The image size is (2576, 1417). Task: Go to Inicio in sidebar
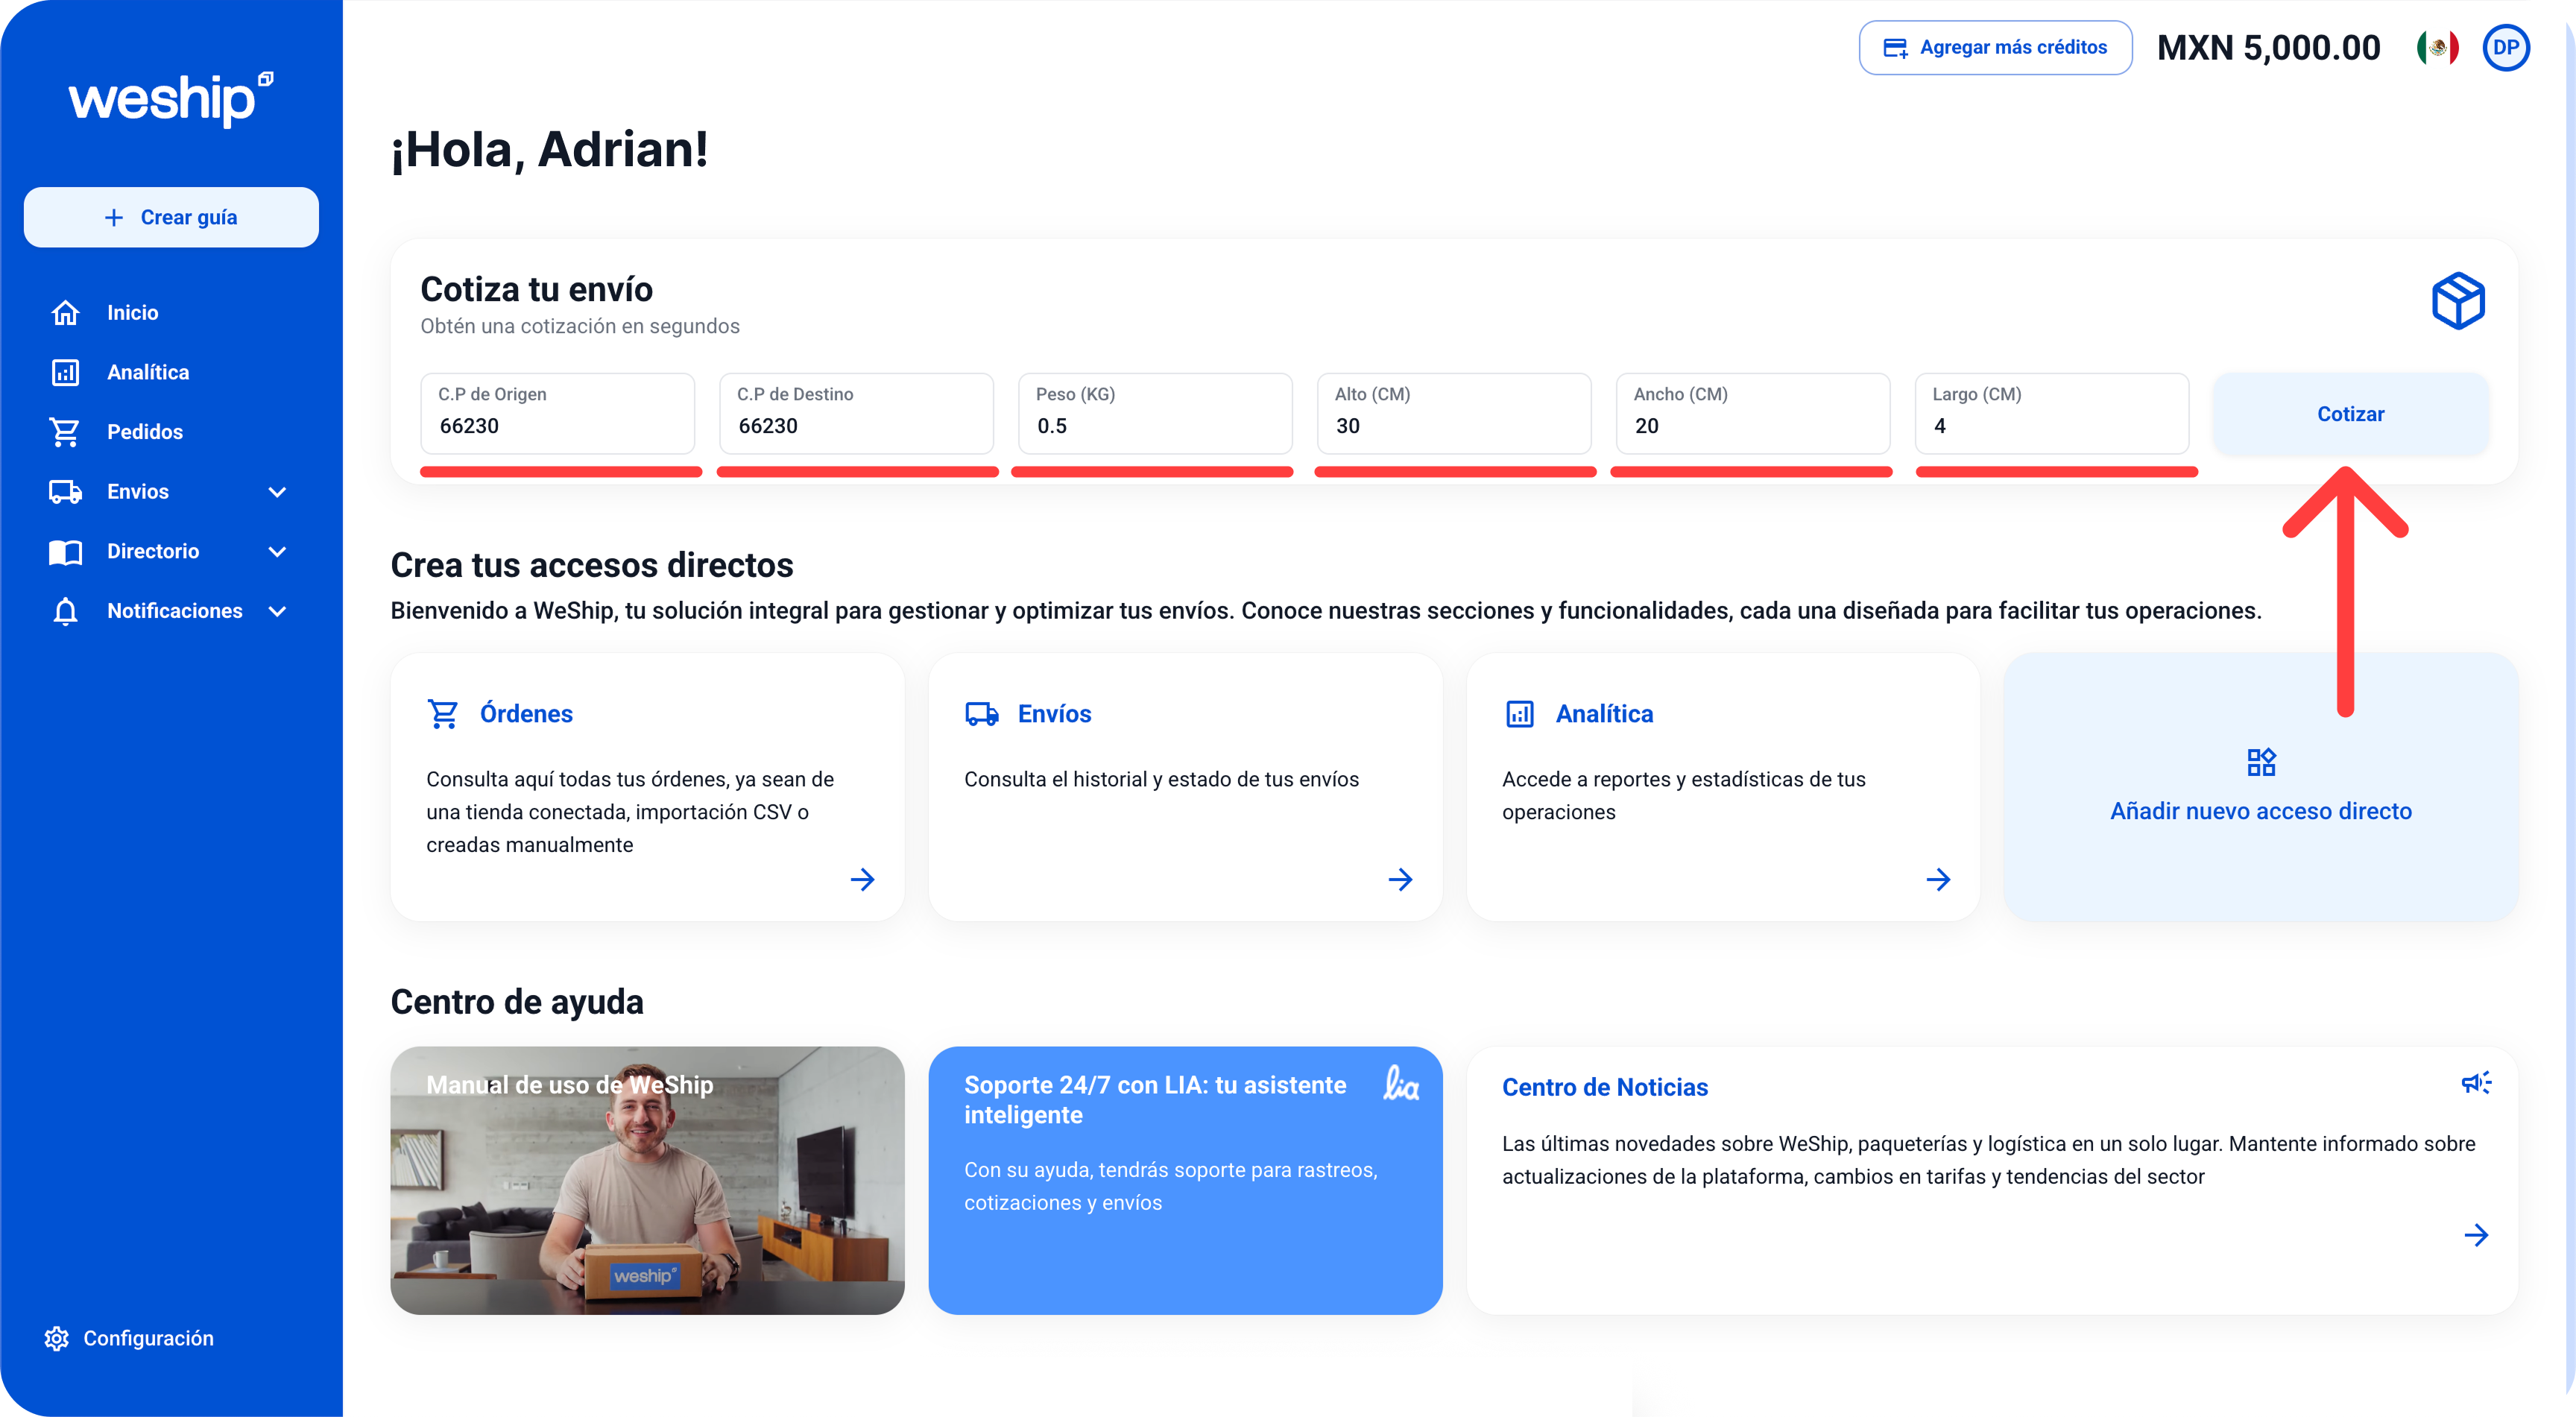pos(132,313)
